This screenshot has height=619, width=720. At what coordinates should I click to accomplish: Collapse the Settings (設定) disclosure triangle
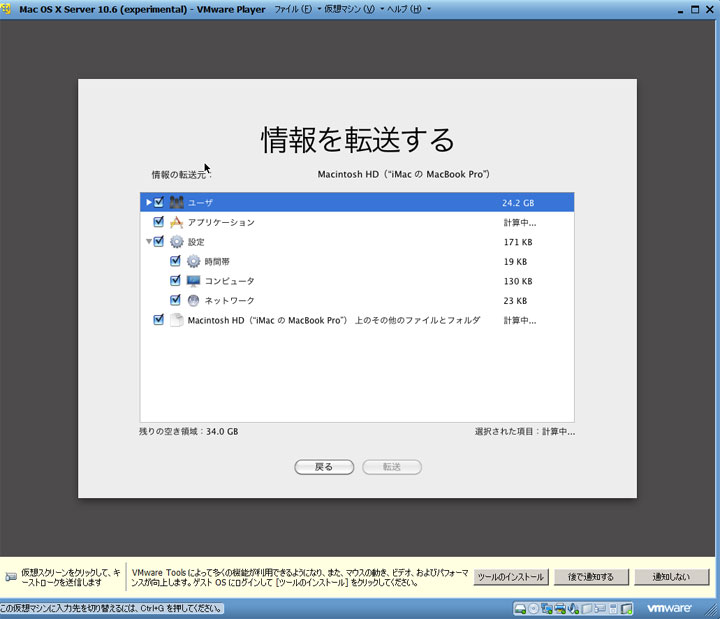(149, 242)
